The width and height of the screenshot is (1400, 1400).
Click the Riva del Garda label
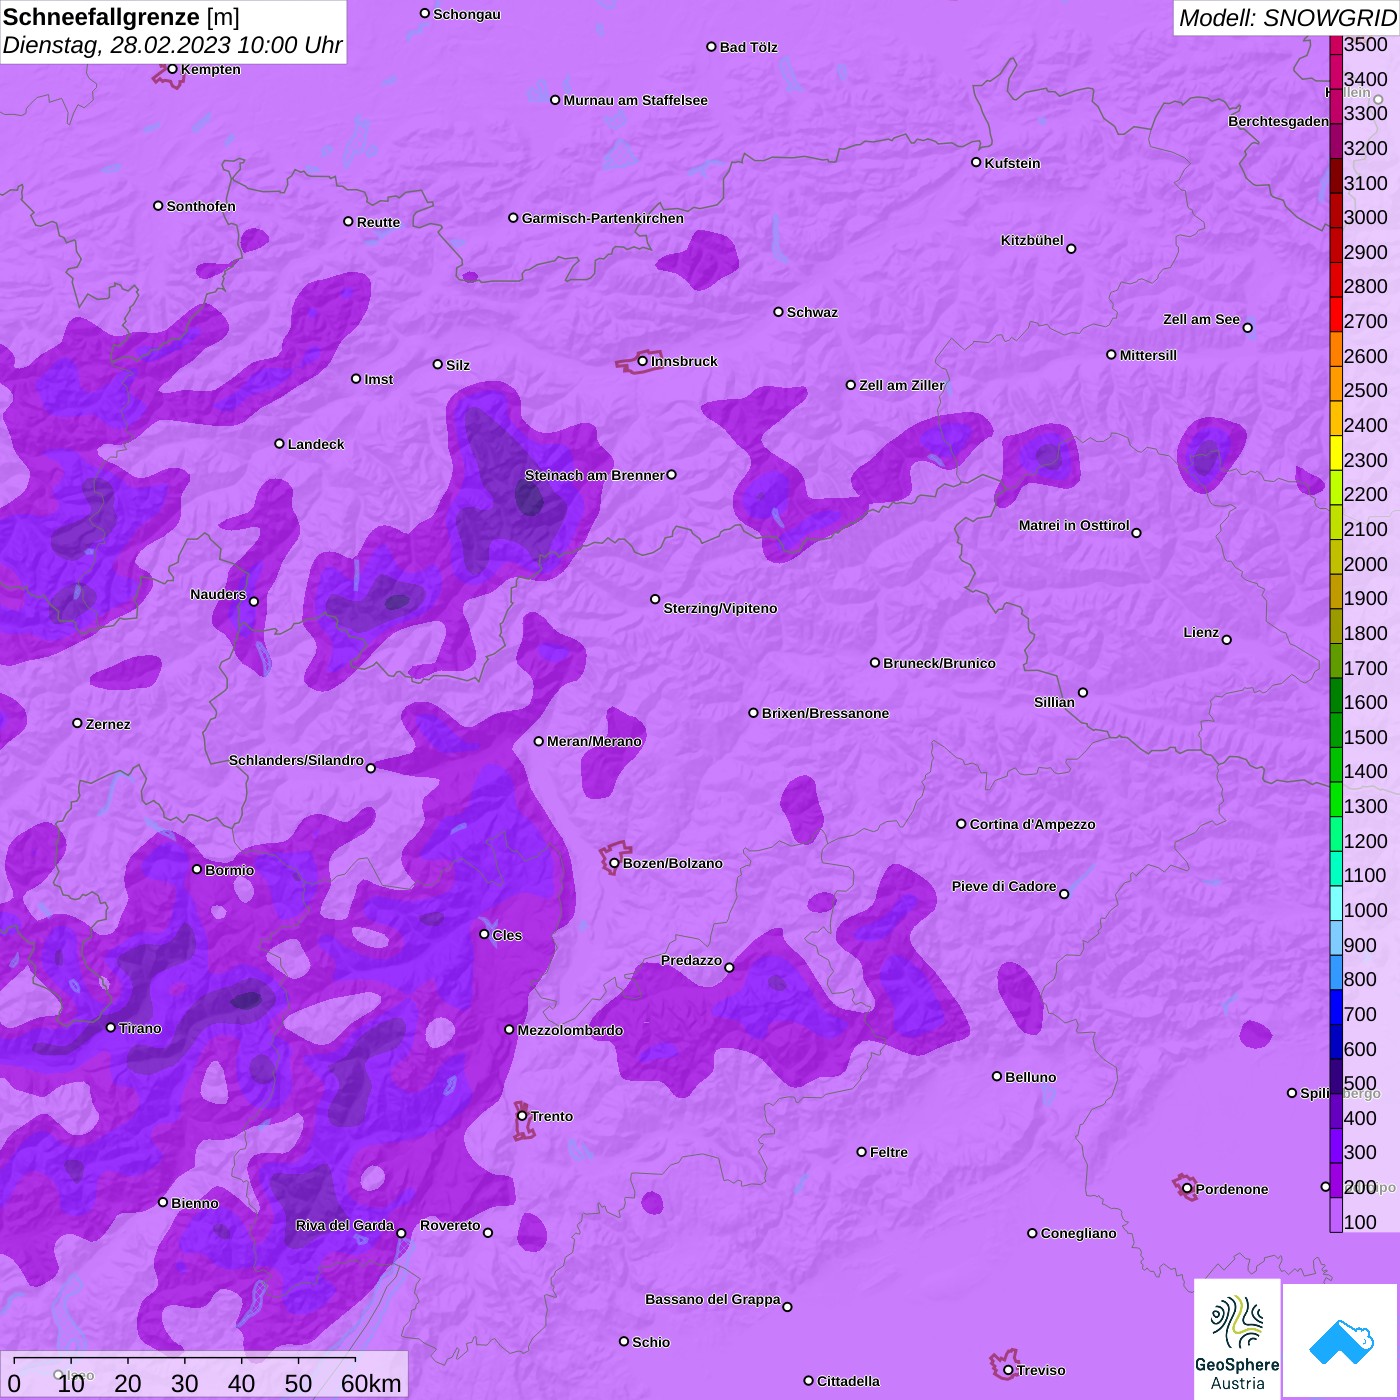point(345,1225)
